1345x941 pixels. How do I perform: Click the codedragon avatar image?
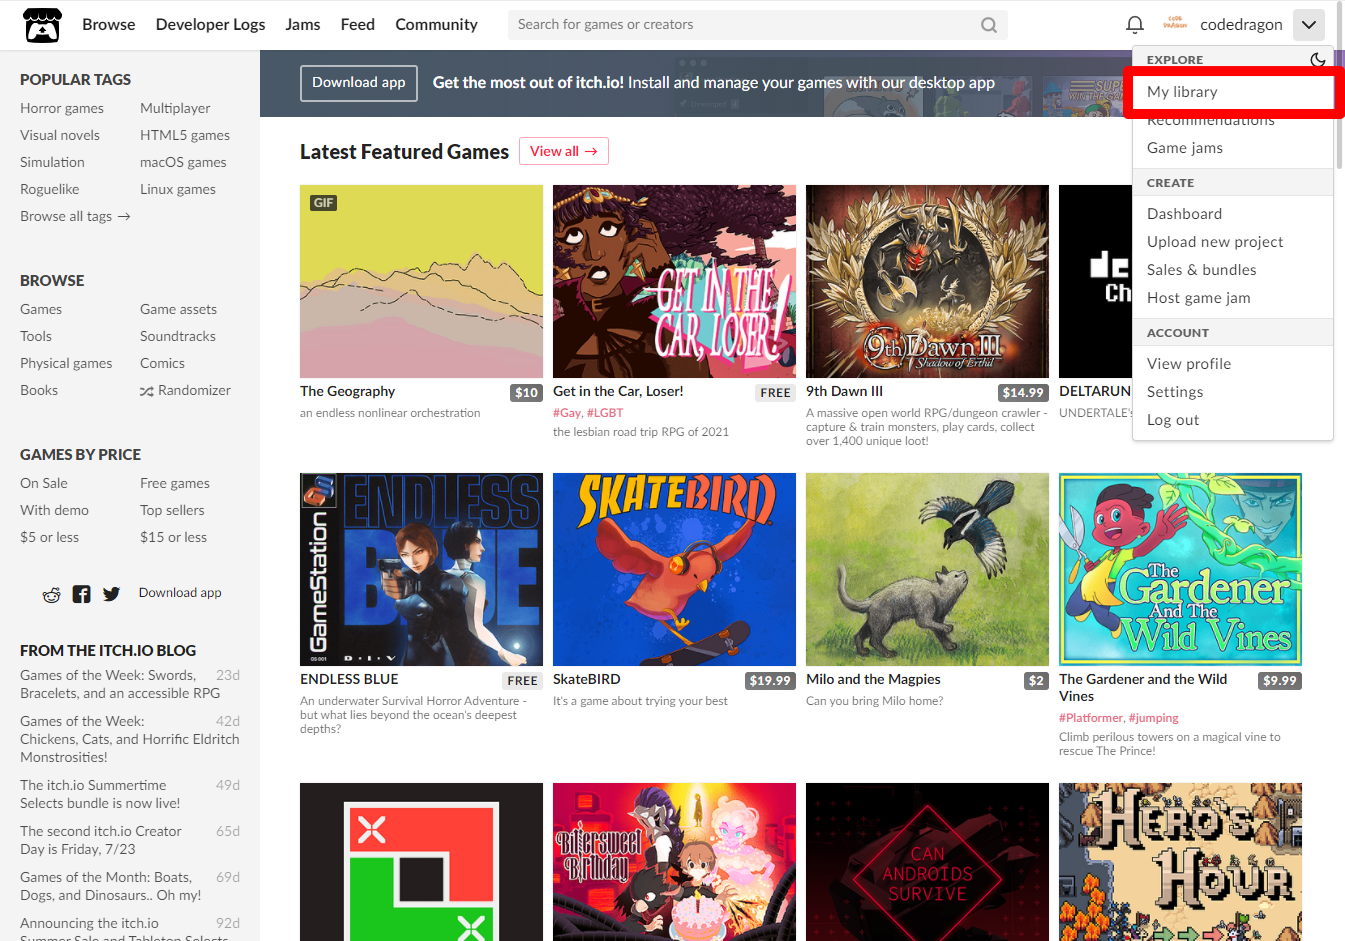coord(1175,24)
